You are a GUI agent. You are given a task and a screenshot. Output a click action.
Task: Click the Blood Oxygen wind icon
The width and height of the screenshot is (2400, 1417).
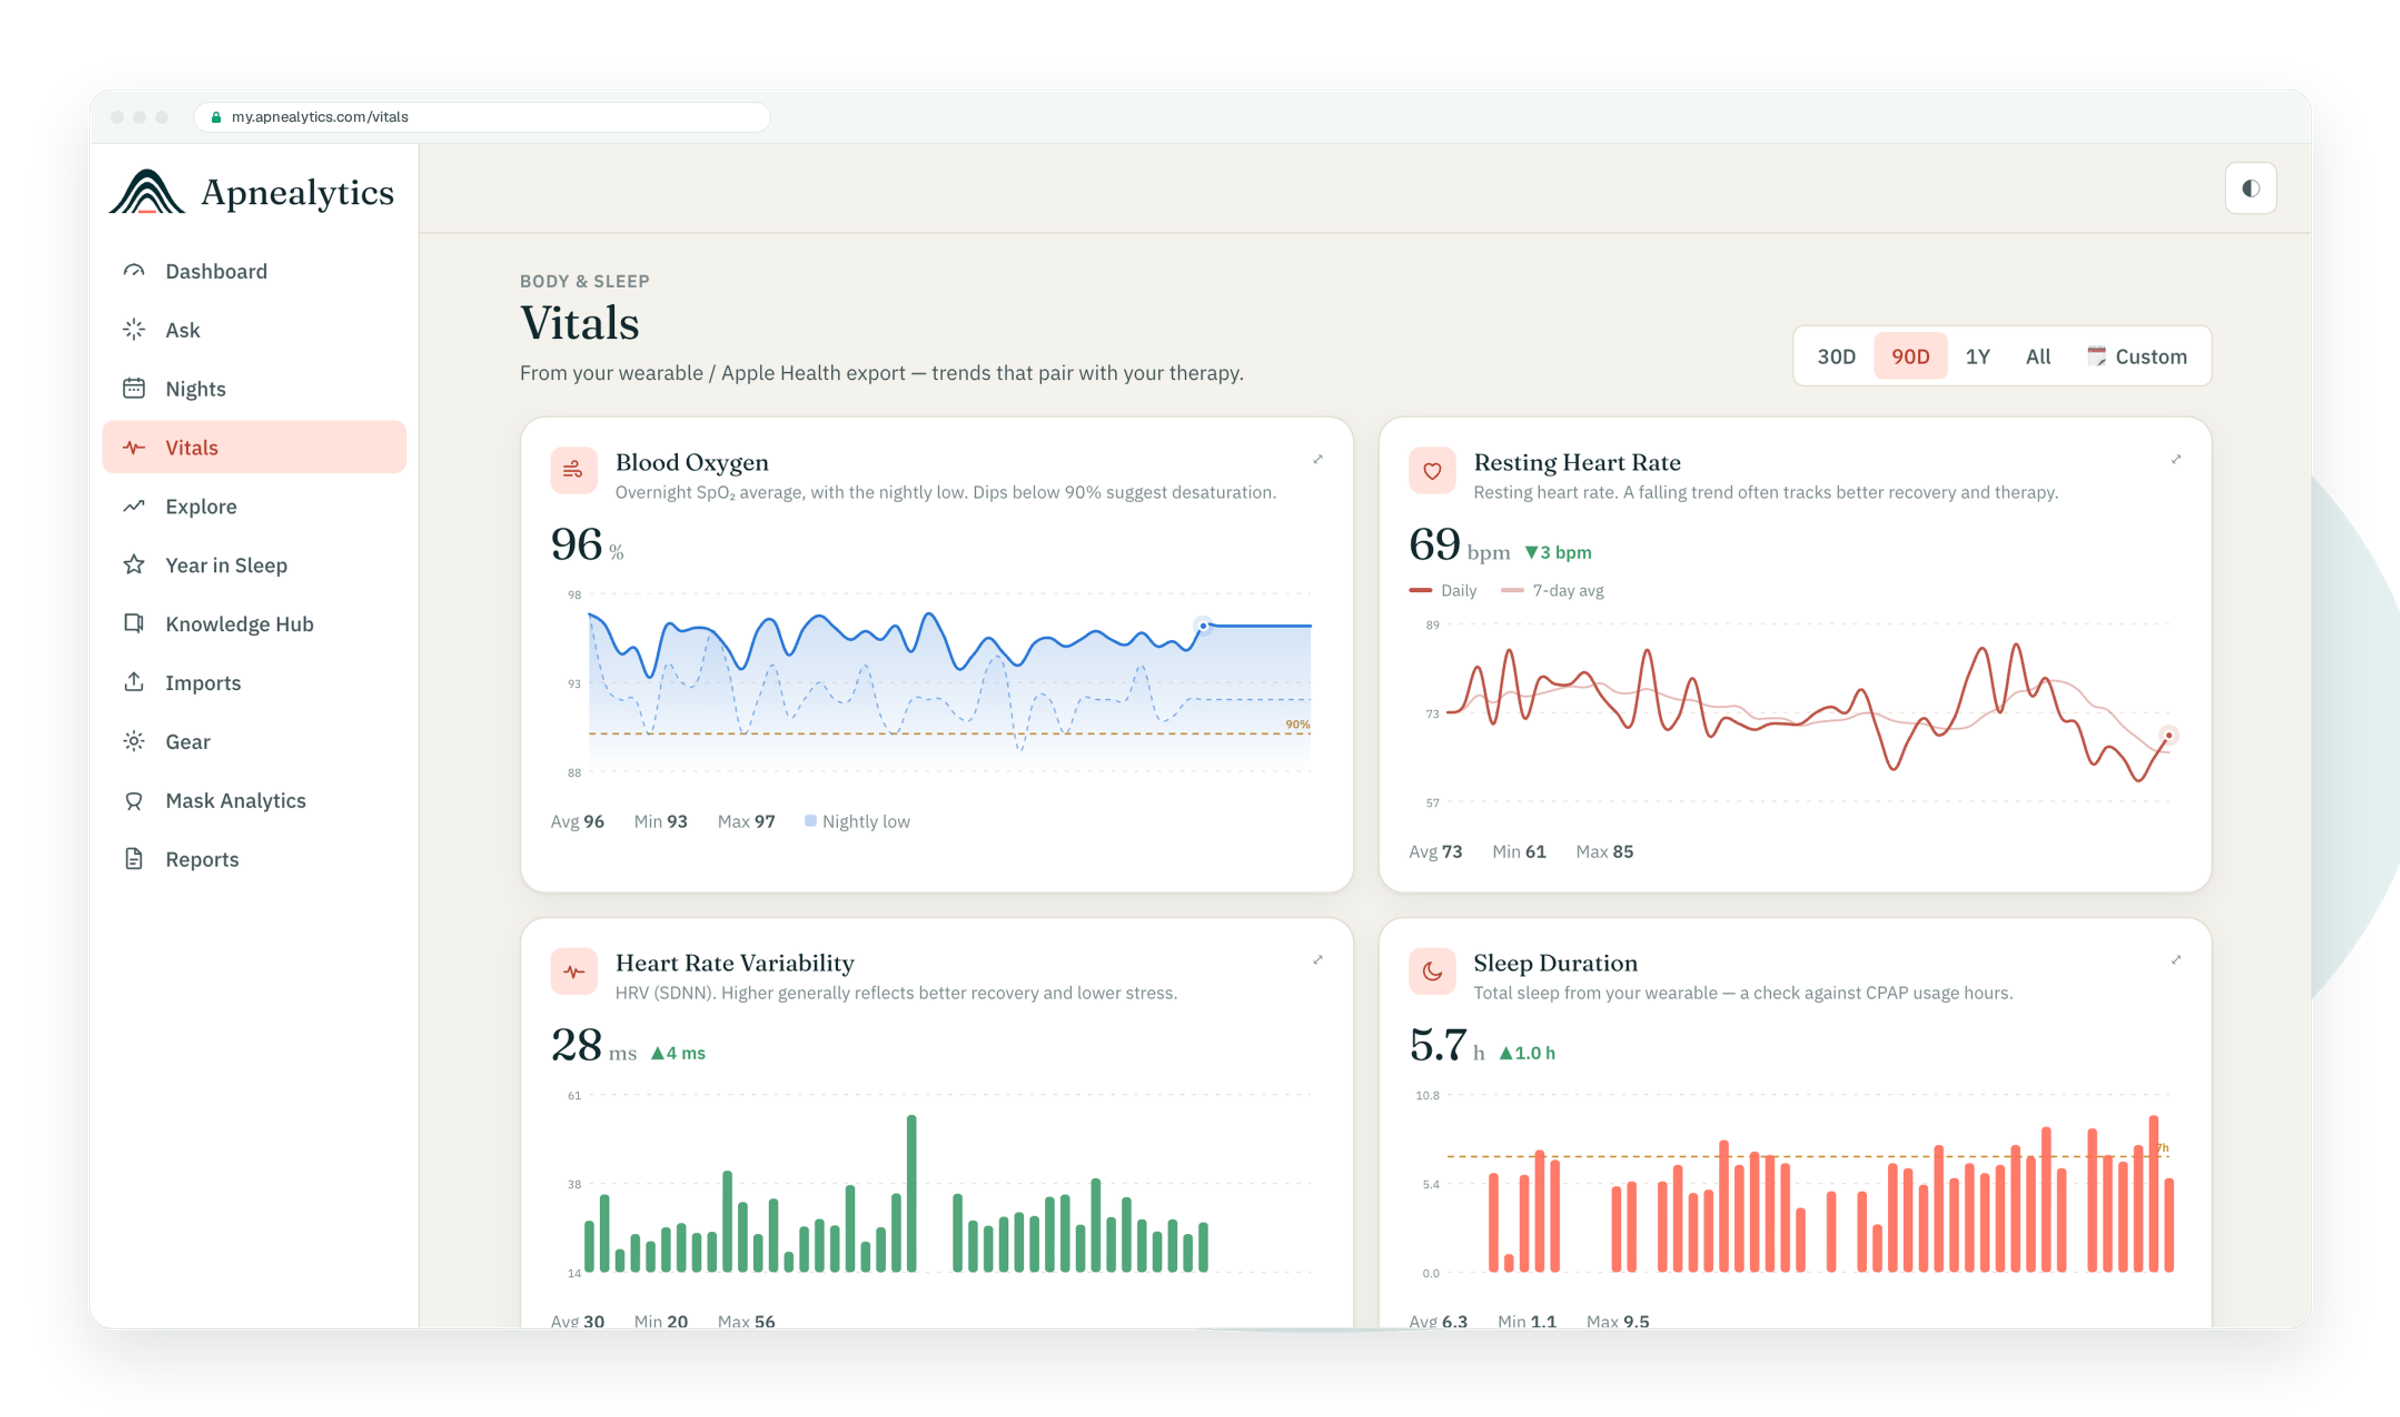coord(574,471)
